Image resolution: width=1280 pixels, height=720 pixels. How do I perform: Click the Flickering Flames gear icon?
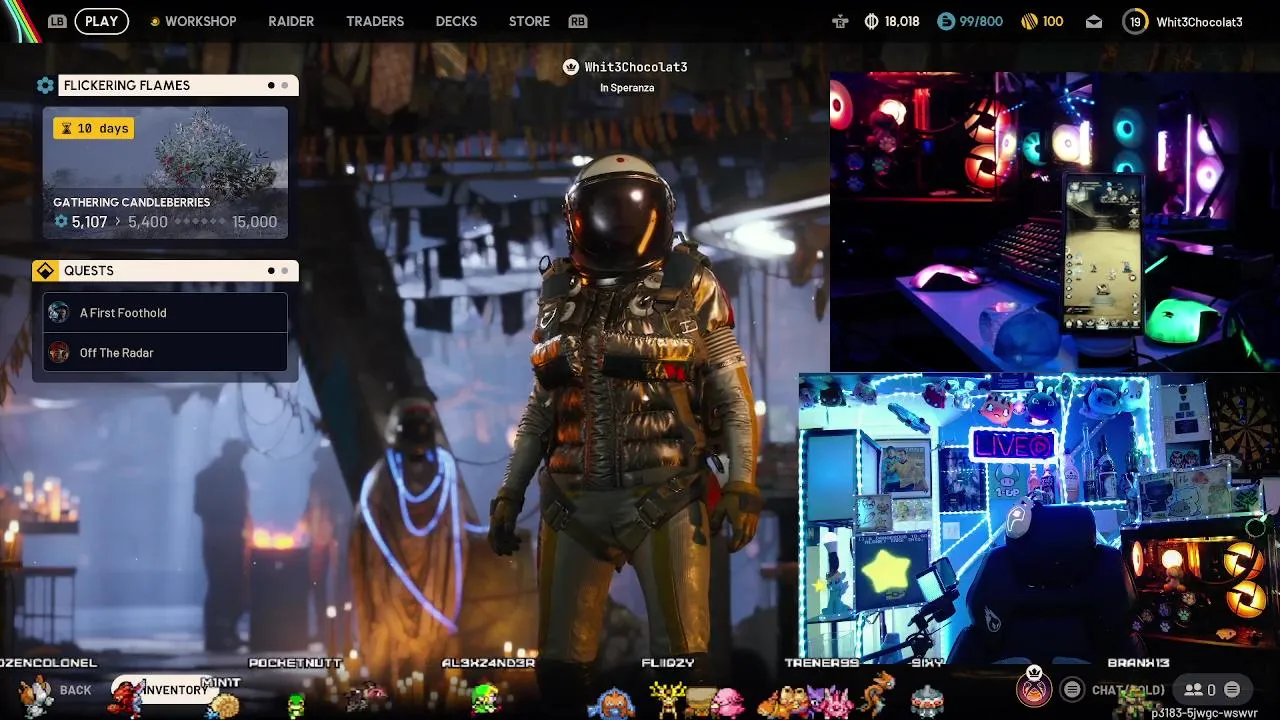pos(45,85)
